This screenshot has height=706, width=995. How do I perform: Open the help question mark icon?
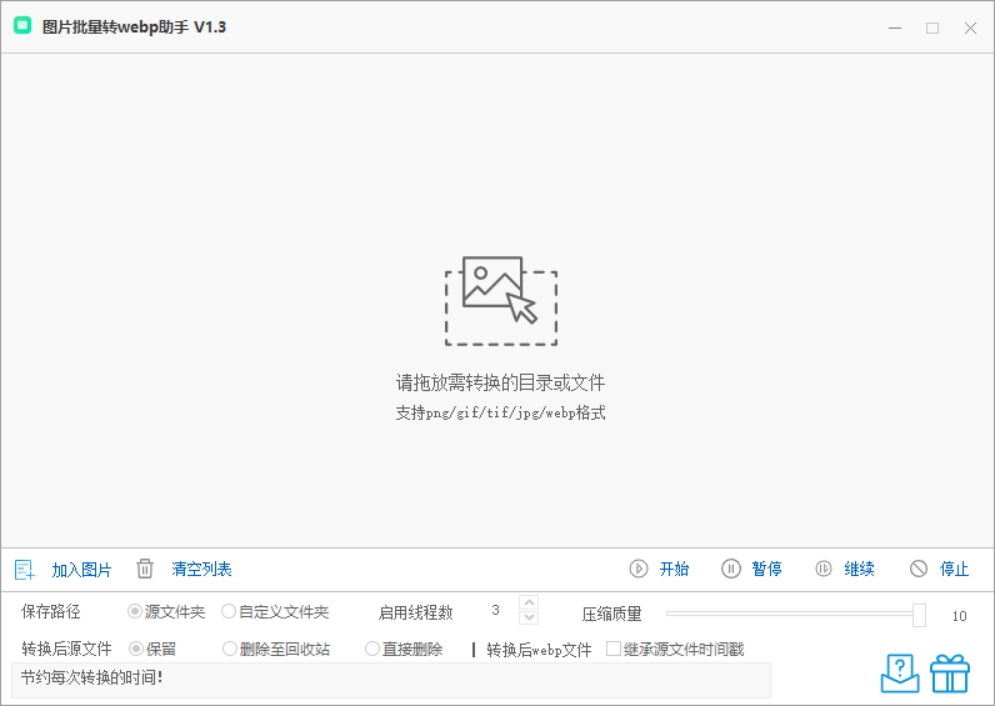(x=900, y=674)
